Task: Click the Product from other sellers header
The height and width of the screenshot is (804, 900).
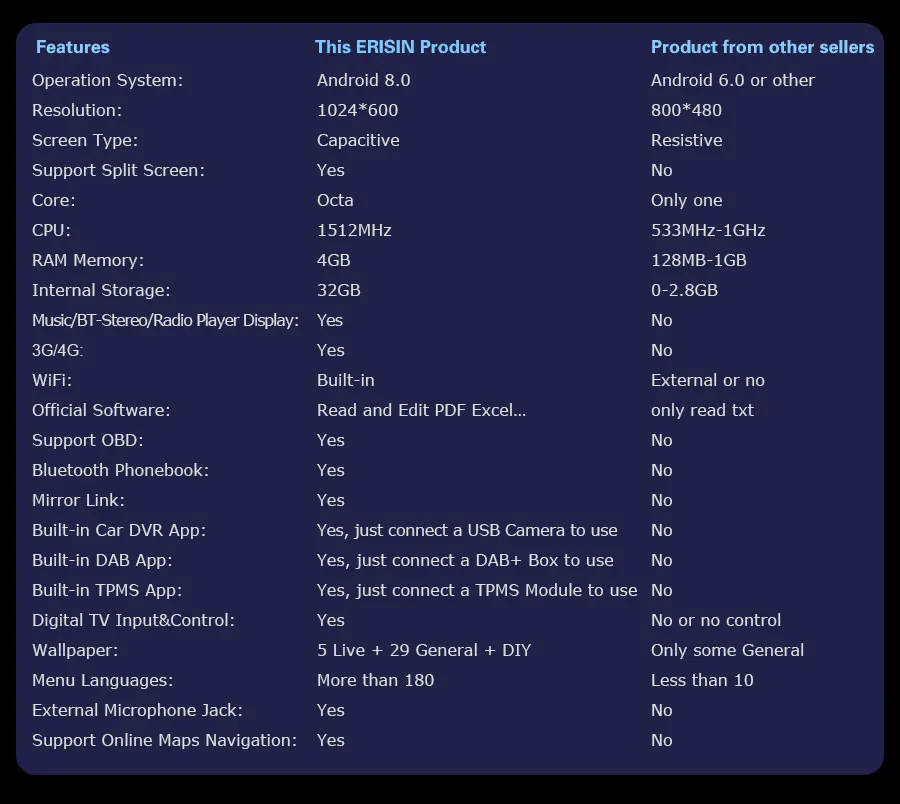Action: pyautogui.click(x=762, y=47)
